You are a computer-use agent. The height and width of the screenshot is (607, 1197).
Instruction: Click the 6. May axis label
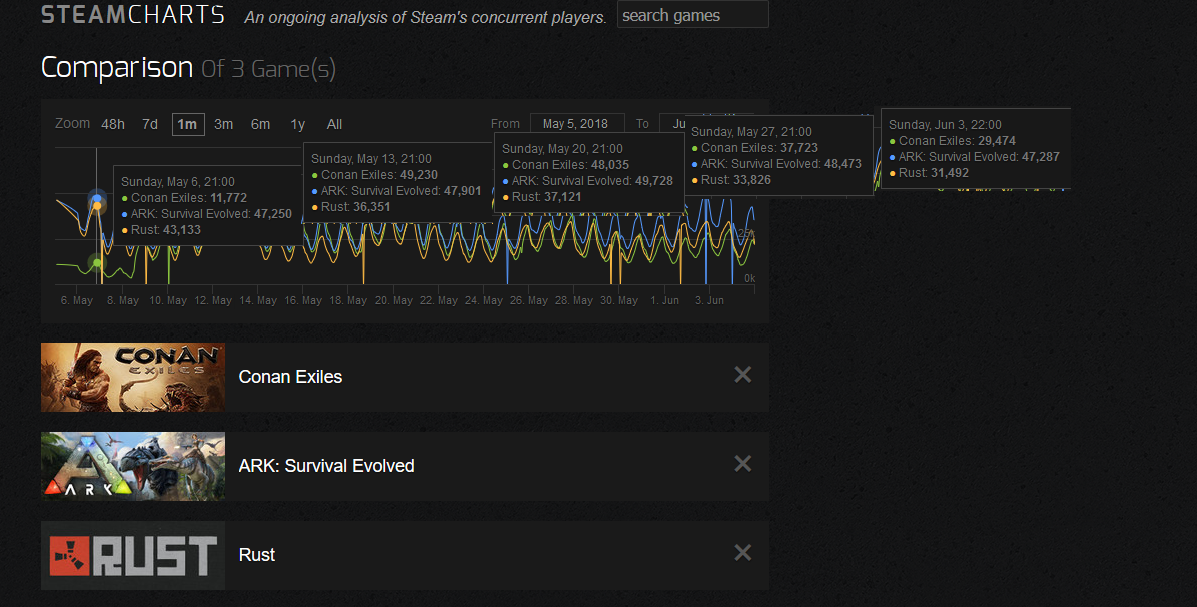click(77, 300)
